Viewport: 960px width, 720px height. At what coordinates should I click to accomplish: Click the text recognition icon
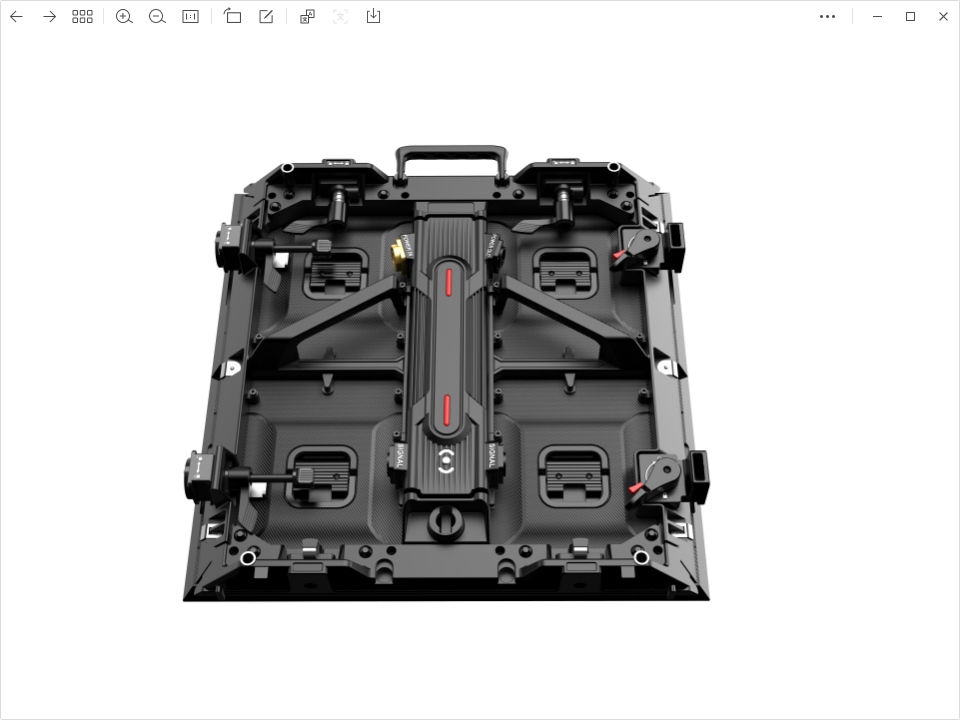(340, 17)
